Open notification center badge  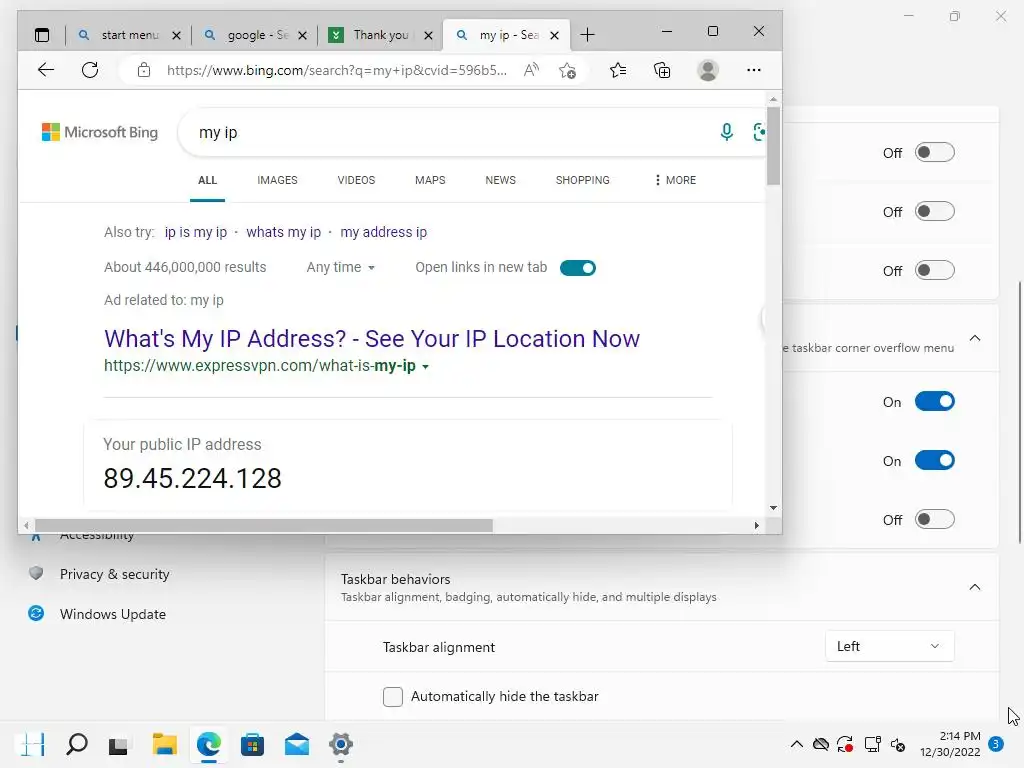click(996, 743)
